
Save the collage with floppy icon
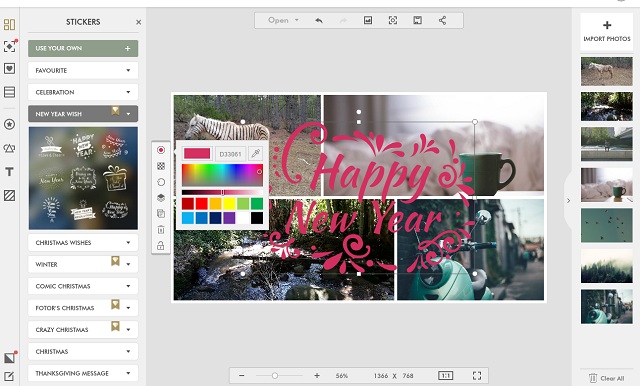pyautogui.click(x=417, y=20)
